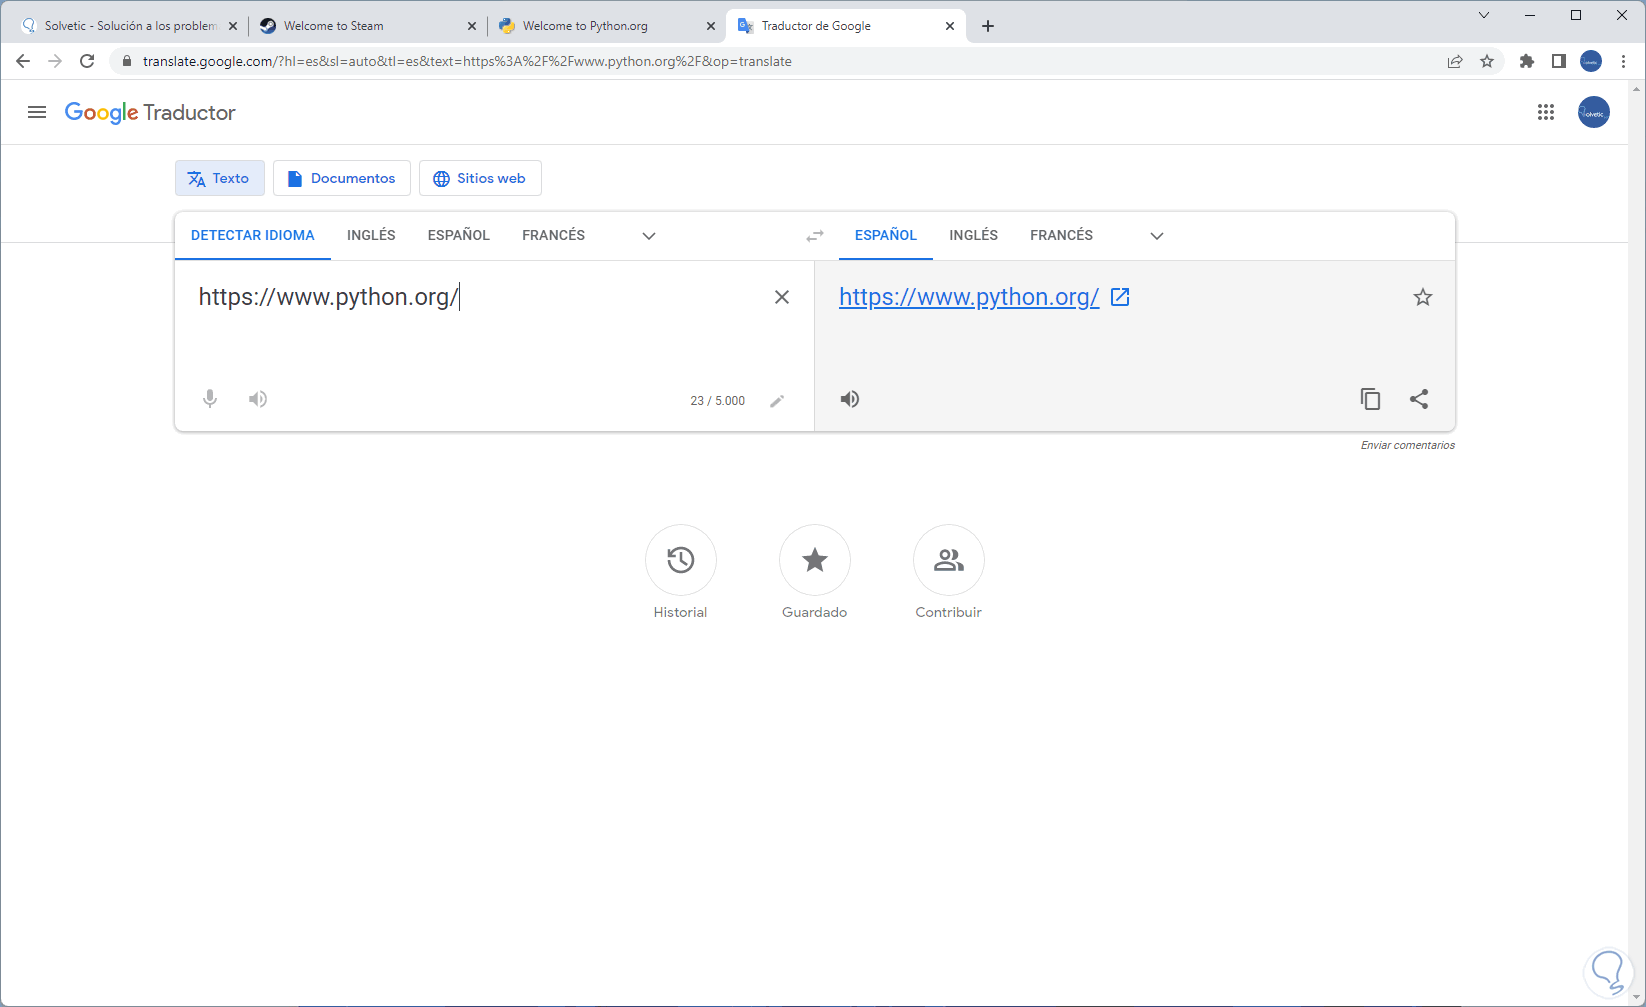The width and height of the screenshot is (1646, 1007).
Task: Clear the source text with the X
Action: tap(782, 297)
